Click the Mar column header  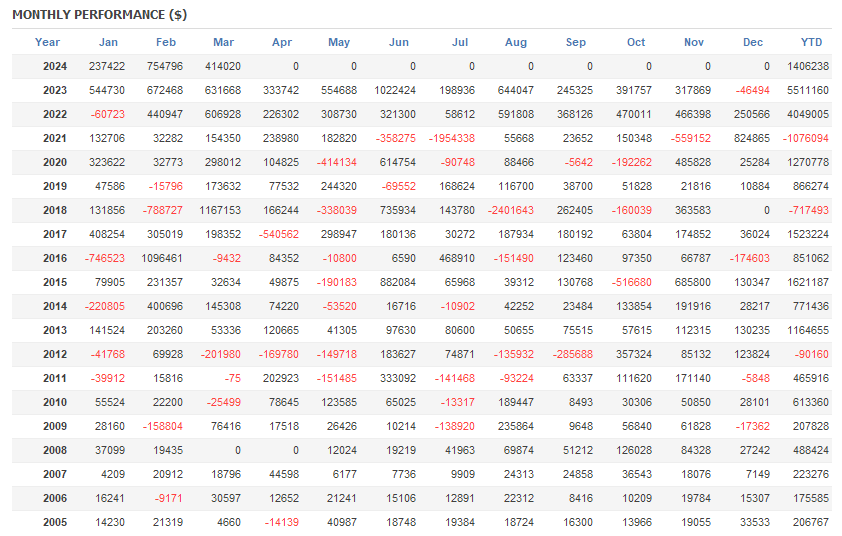(223, 42)
